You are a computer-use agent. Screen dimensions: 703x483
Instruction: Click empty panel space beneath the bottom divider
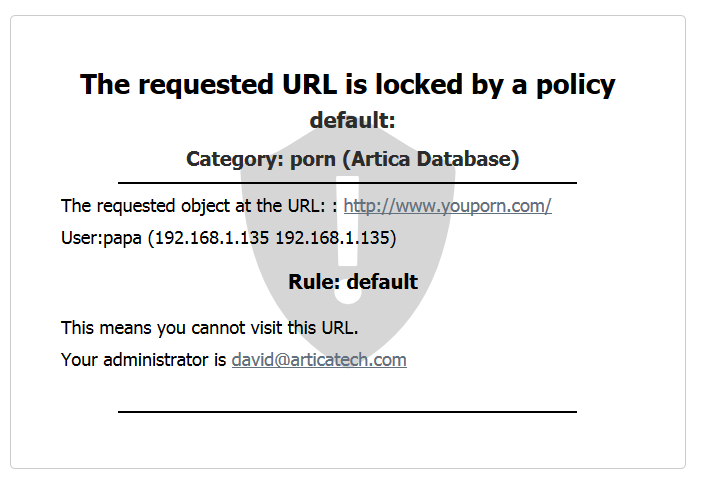(347, 439)
